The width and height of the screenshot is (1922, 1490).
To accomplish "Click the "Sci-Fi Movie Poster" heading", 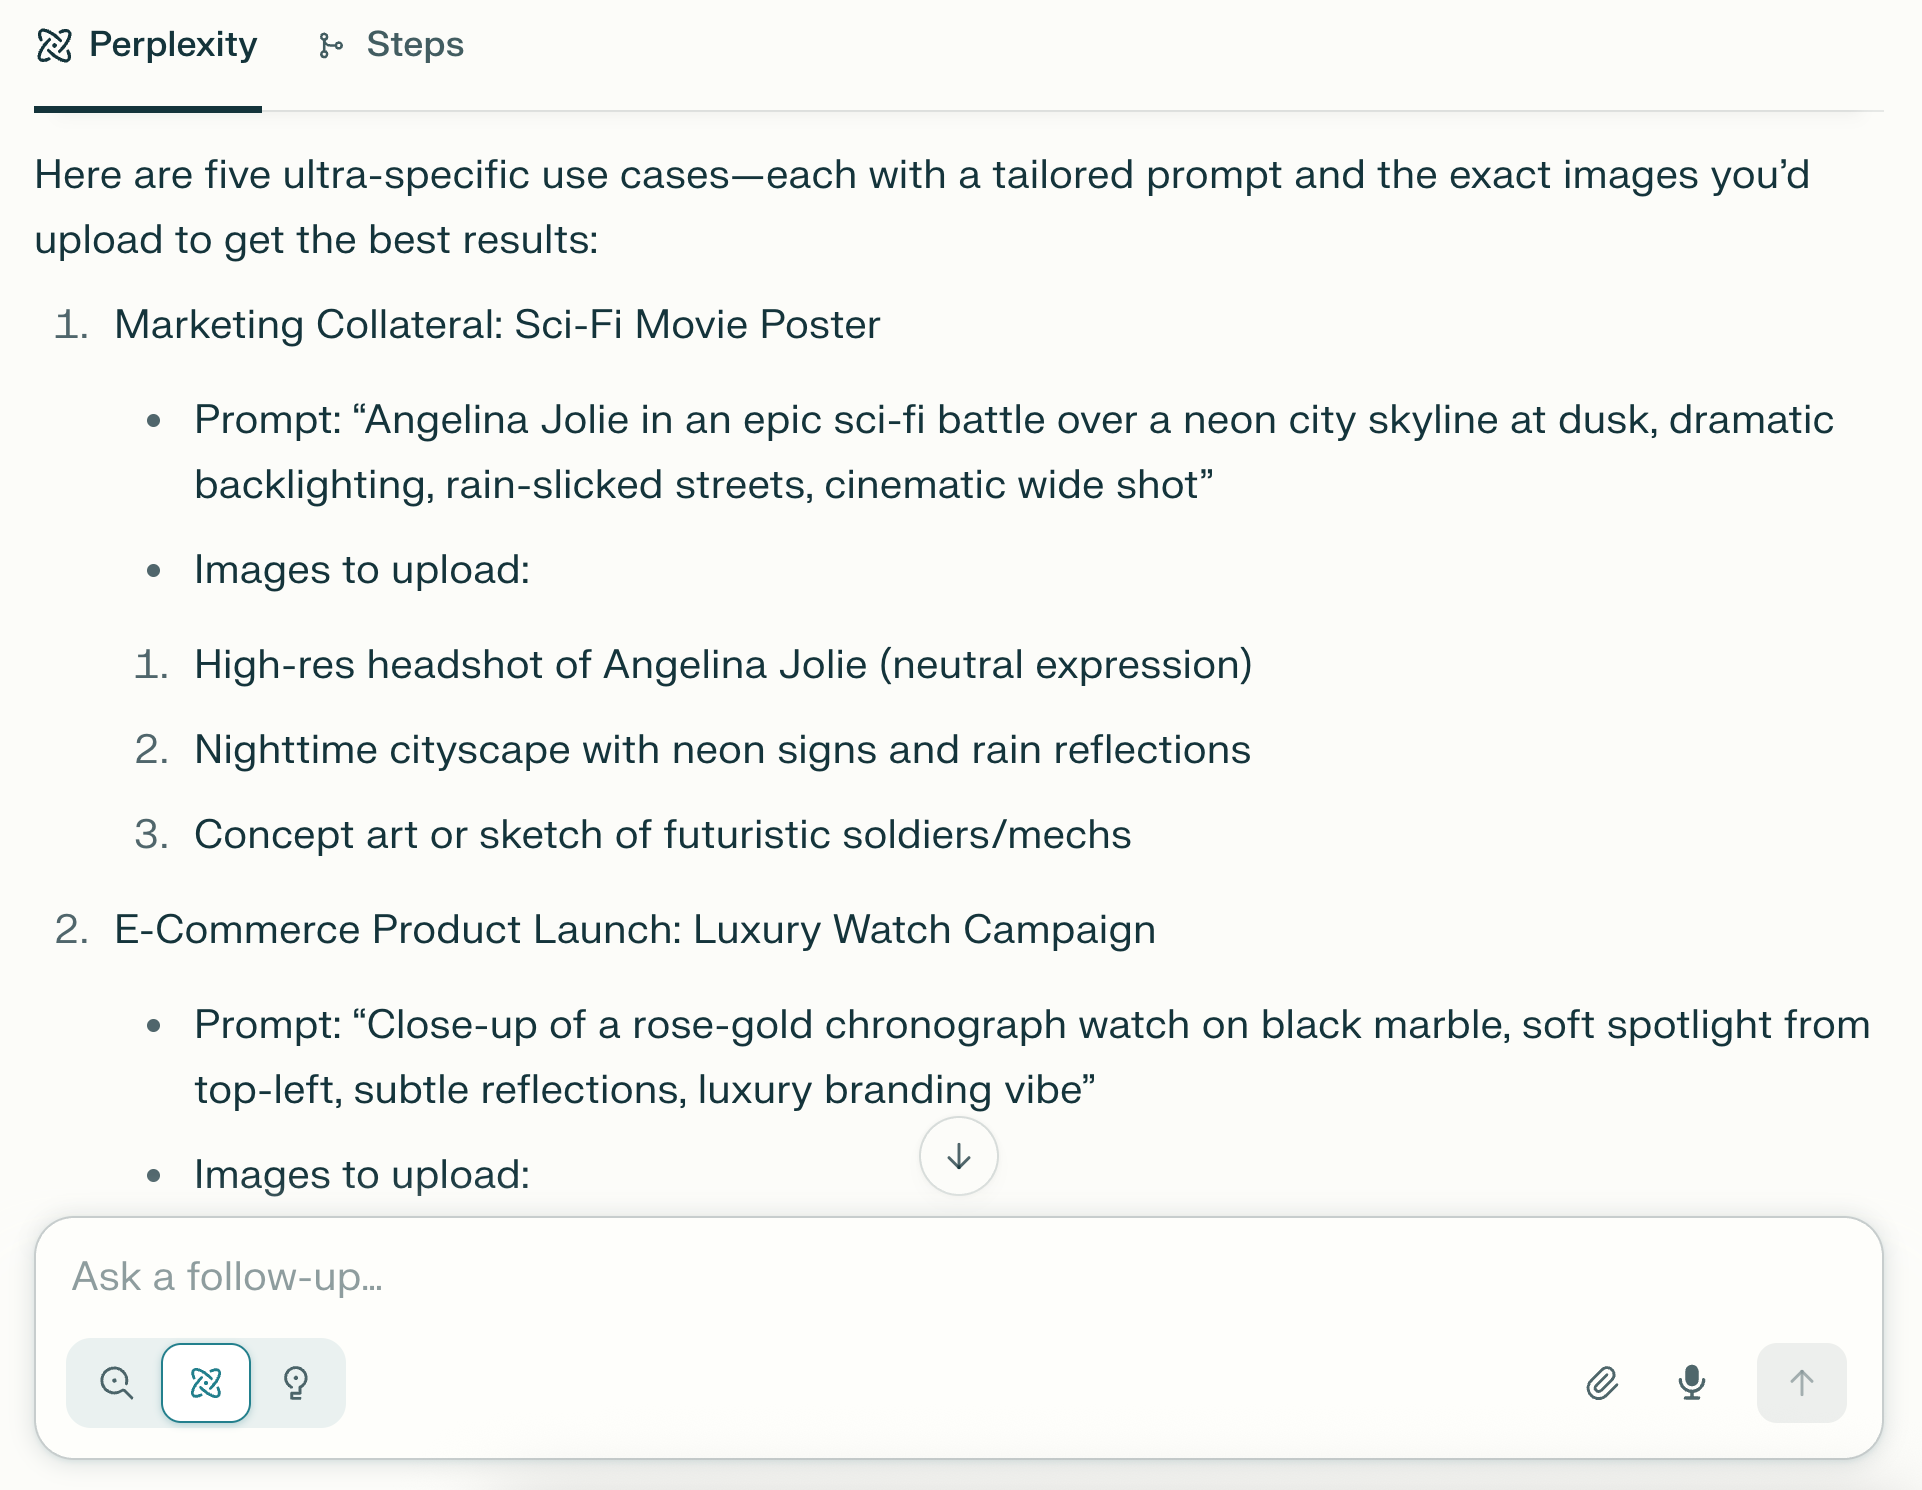I will [x=497, y=325].
